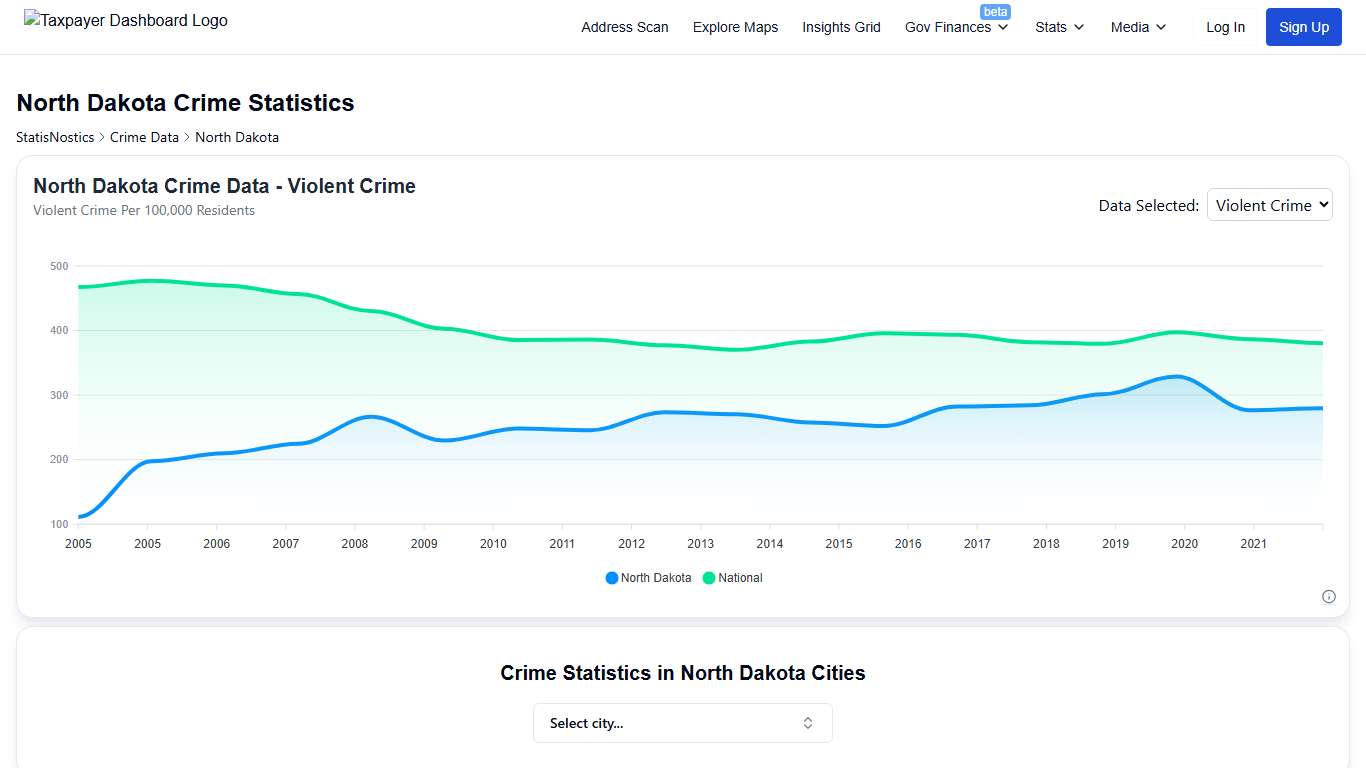
Task: Click the chevron icon in the city selector
Action: pos(807,722)
